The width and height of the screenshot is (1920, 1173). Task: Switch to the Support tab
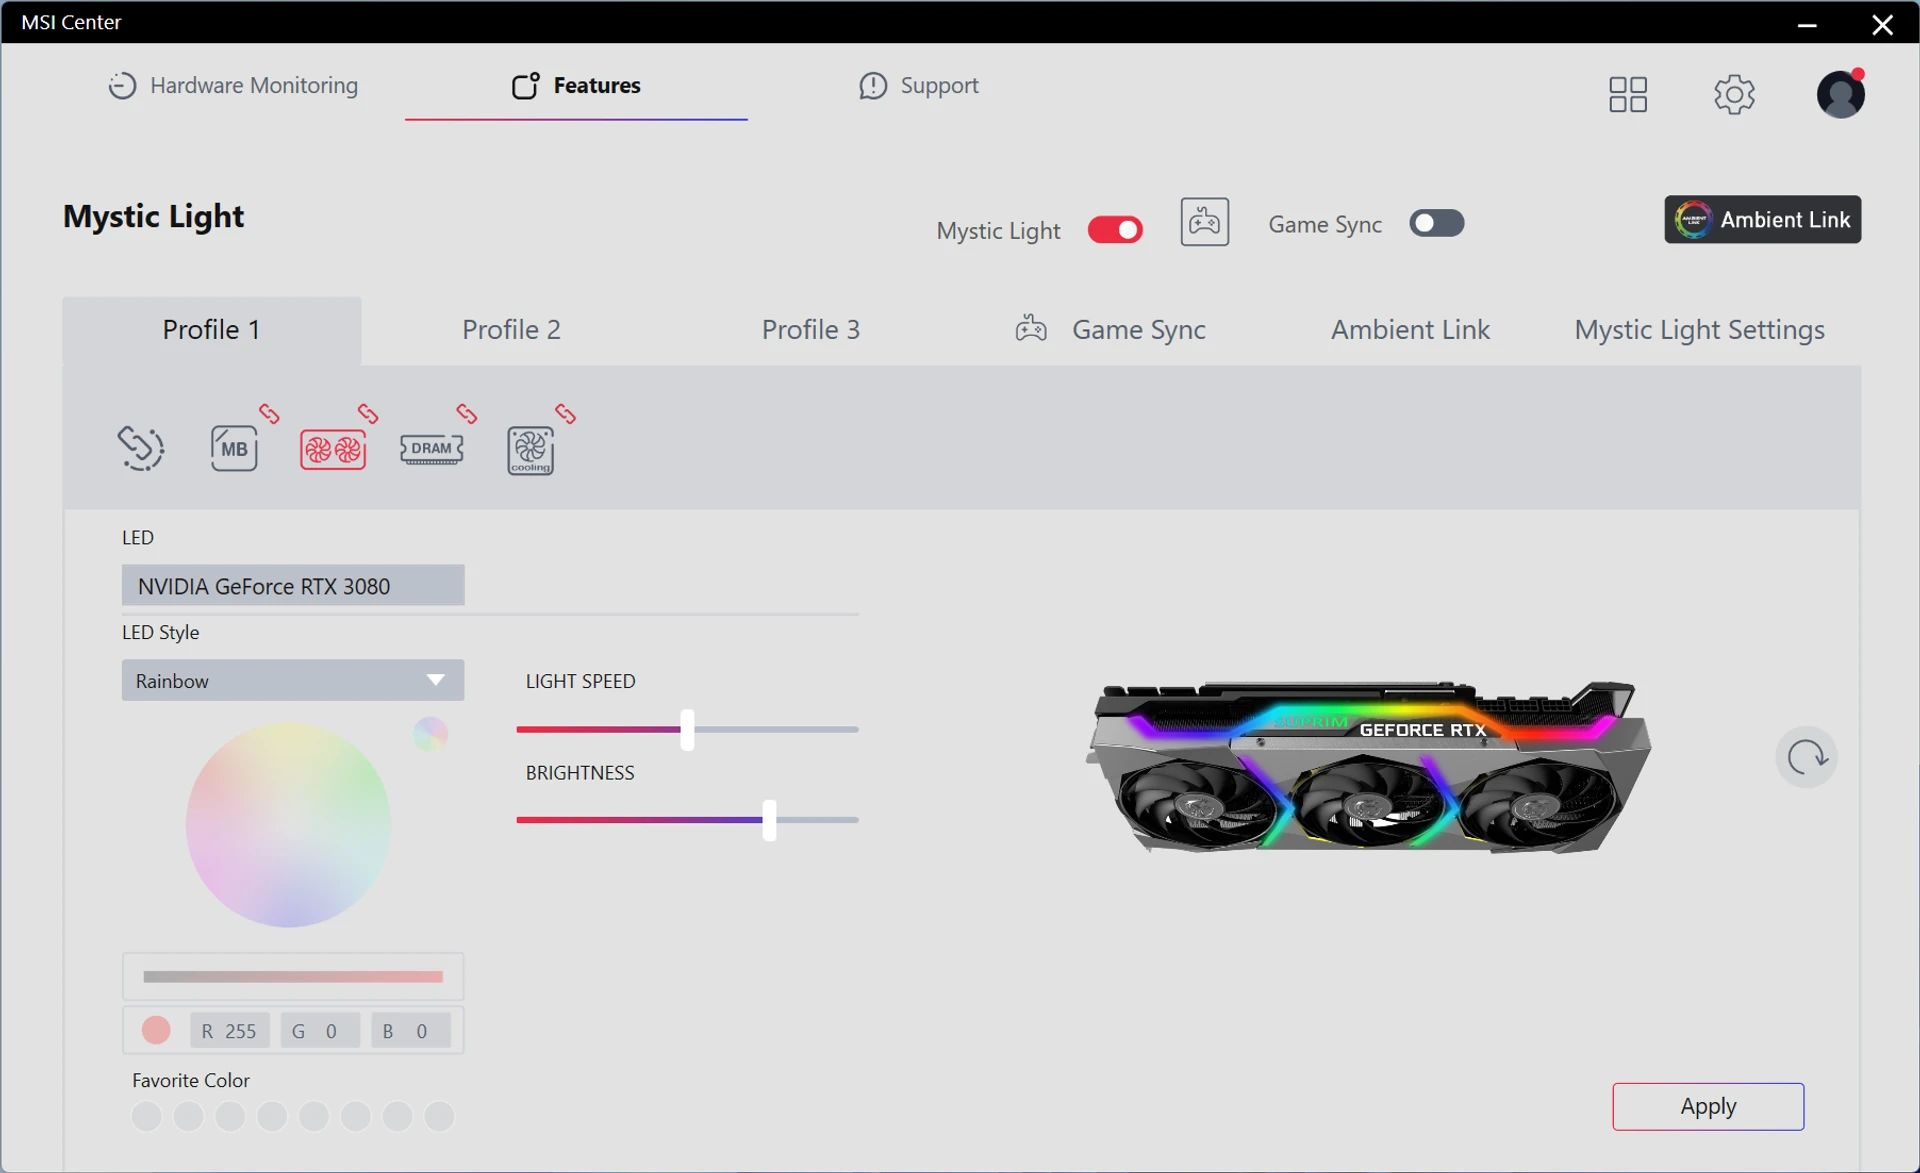(918, 86)
